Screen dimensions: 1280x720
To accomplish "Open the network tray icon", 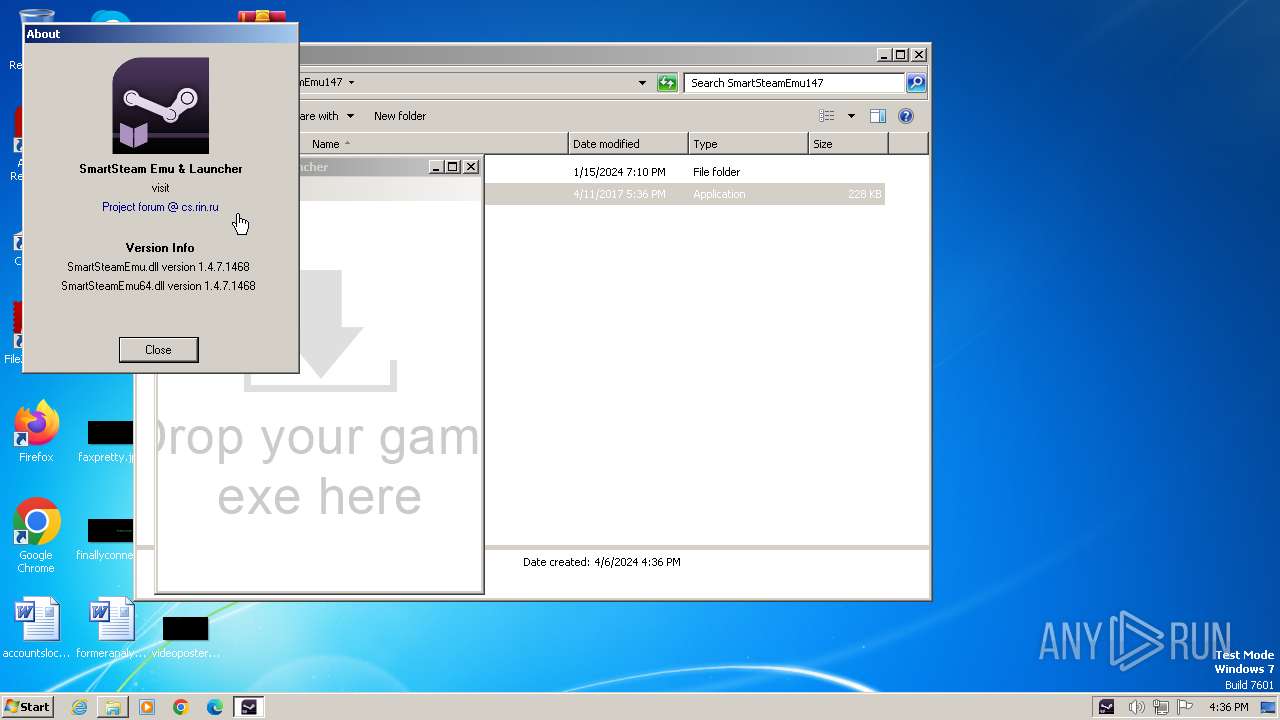I will 1160,707.
